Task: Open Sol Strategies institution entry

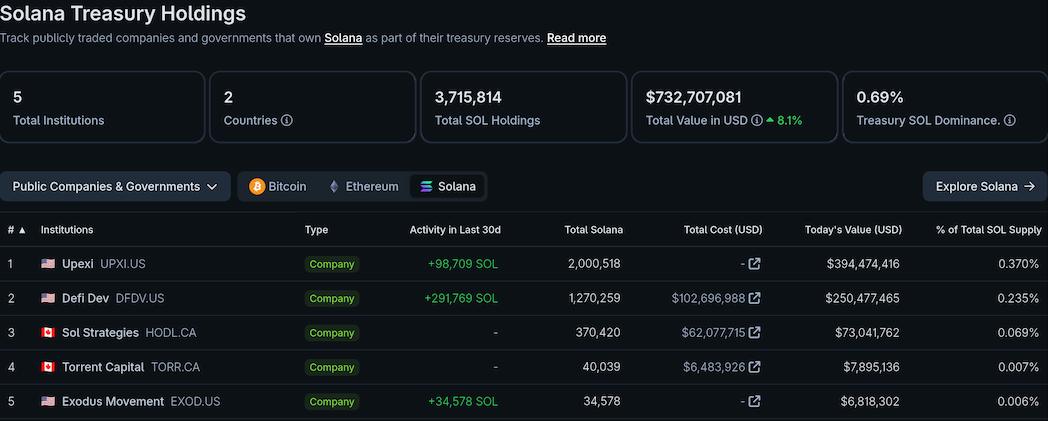Action: pyautogui.click(x=100, y=333)
